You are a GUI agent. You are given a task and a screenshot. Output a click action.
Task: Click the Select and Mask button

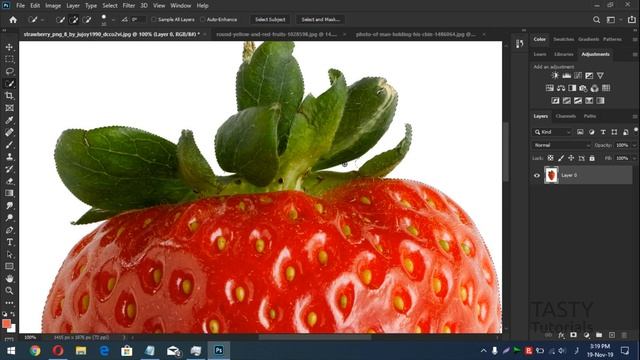pos(320,20)
